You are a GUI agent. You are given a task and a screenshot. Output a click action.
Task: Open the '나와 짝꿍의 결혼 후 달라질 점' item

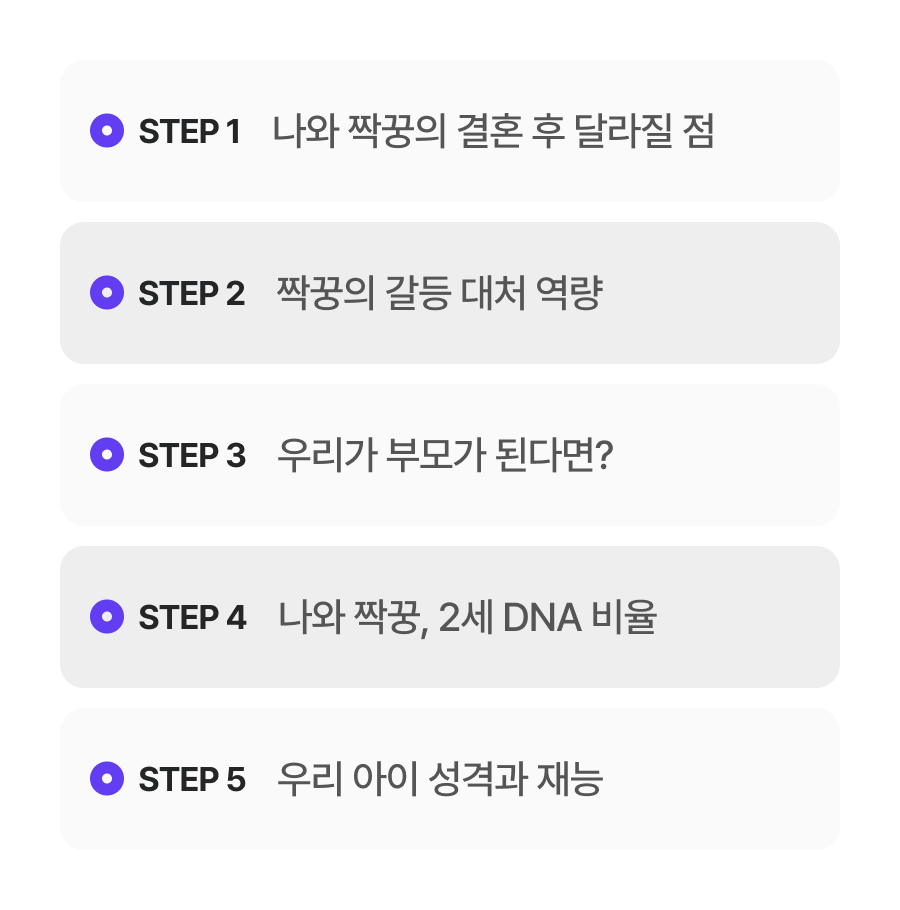pos(493,131)
